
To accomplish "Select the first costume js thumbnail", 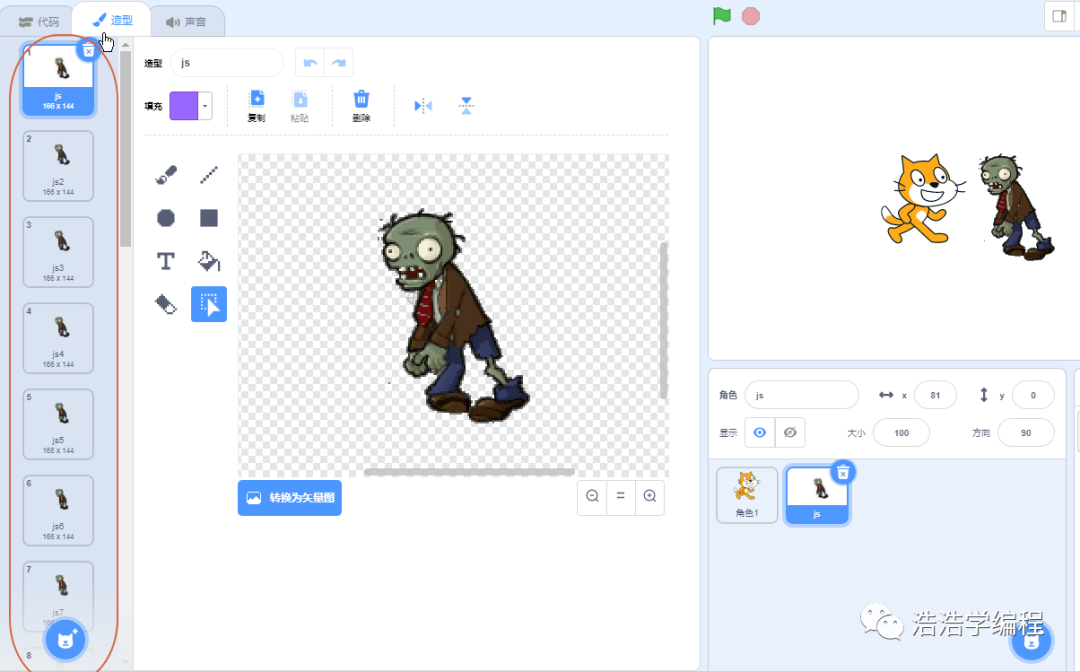I will click(58, 79).
